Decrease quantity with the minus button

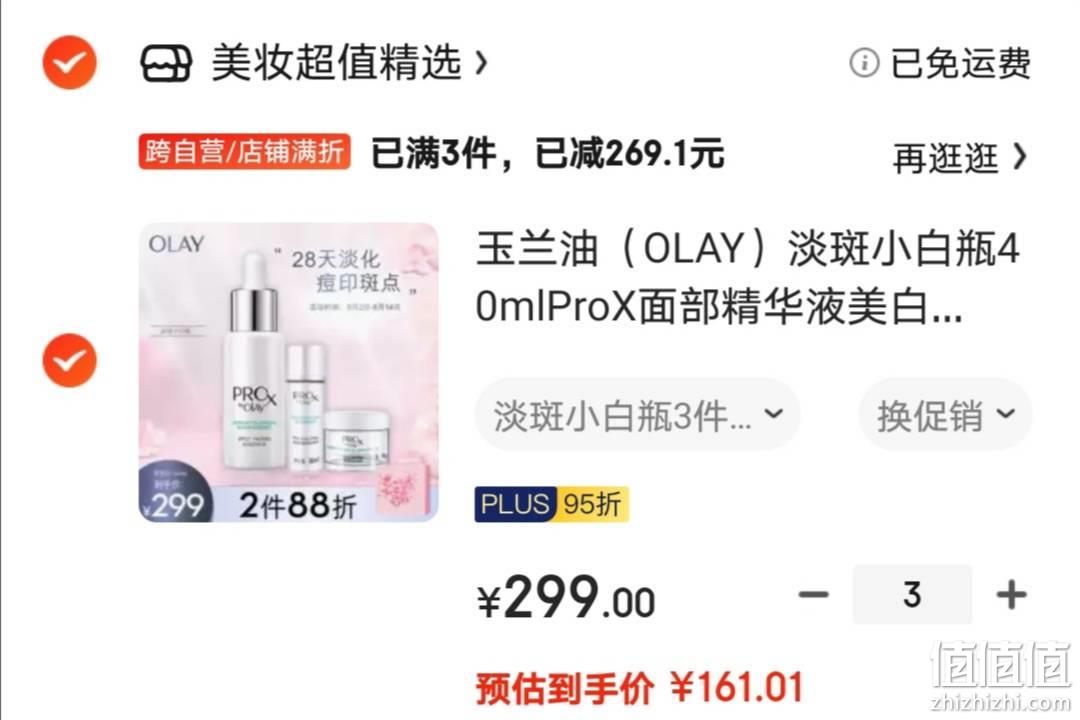tap(813, 595)
